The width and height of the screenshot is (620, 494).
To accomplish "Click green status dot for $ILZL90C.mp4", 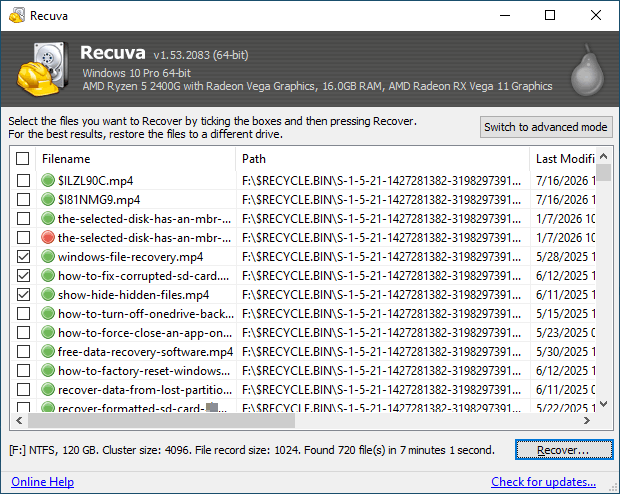I will 48,180.
